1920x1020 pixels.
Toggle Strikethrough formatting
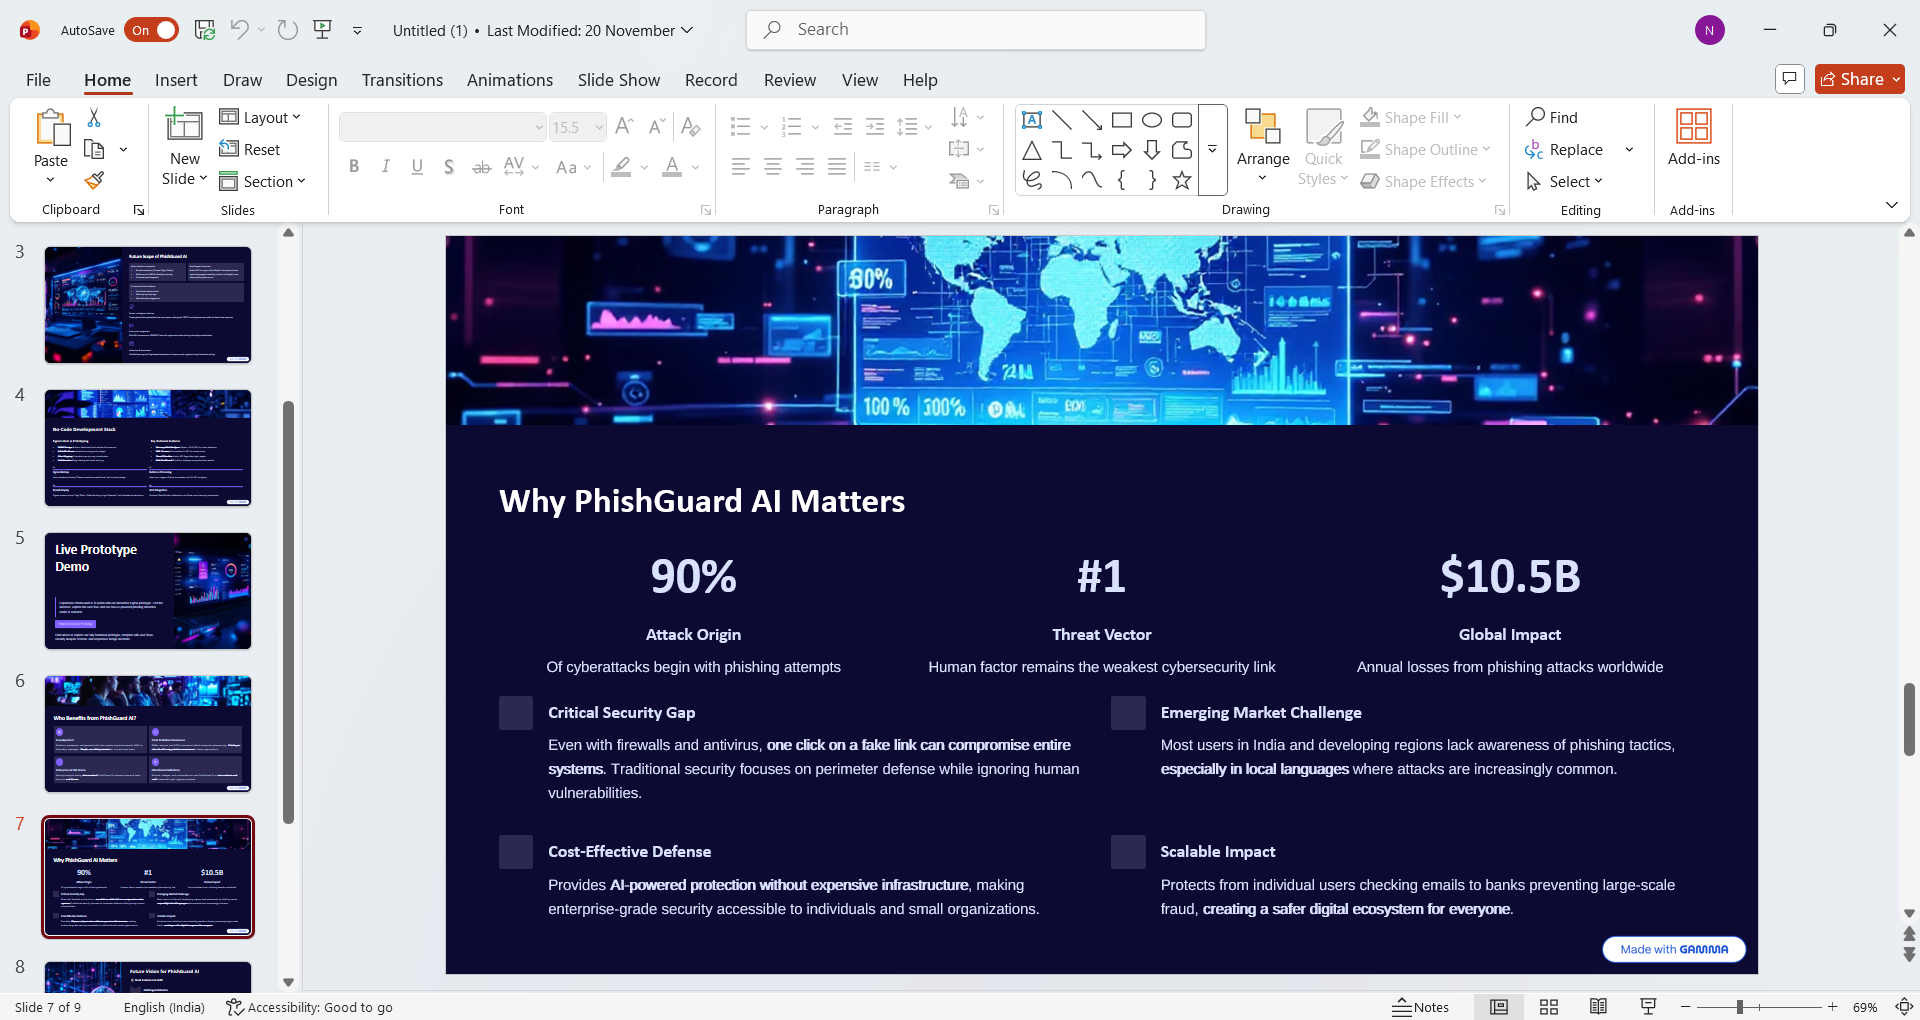click(482, 167)
